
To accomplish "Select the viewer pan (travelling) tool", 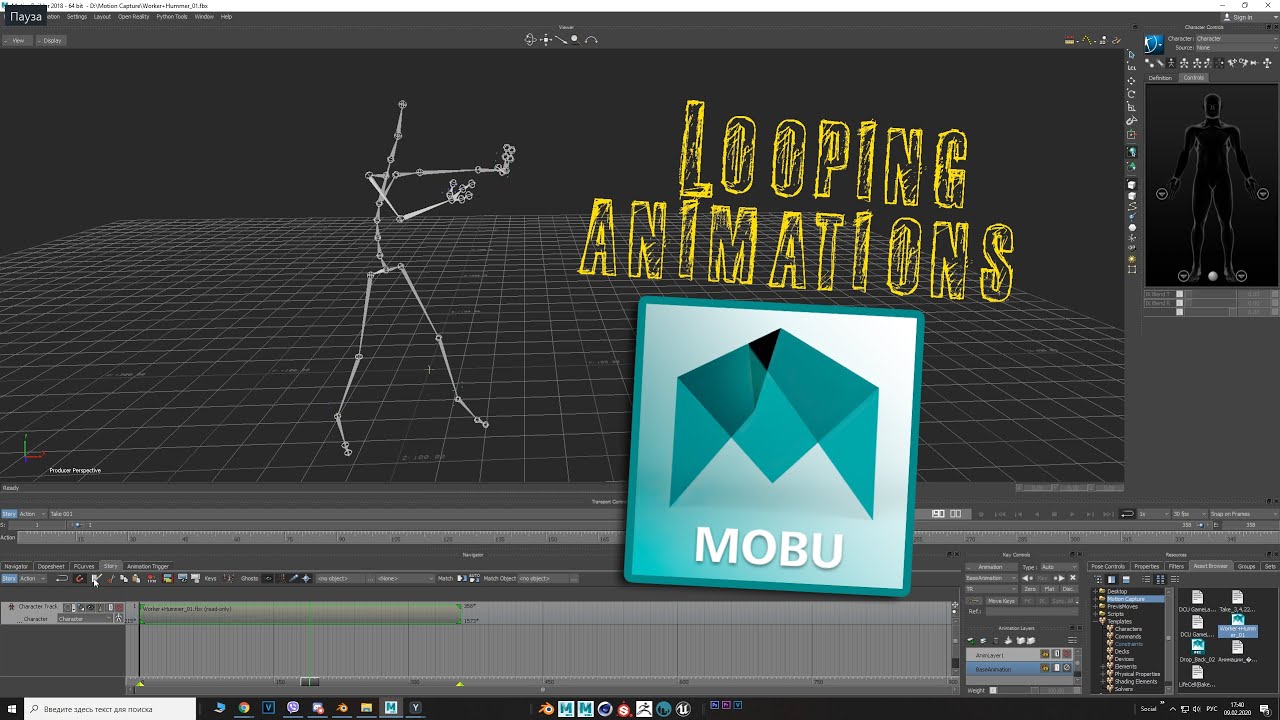I will 546,40.
